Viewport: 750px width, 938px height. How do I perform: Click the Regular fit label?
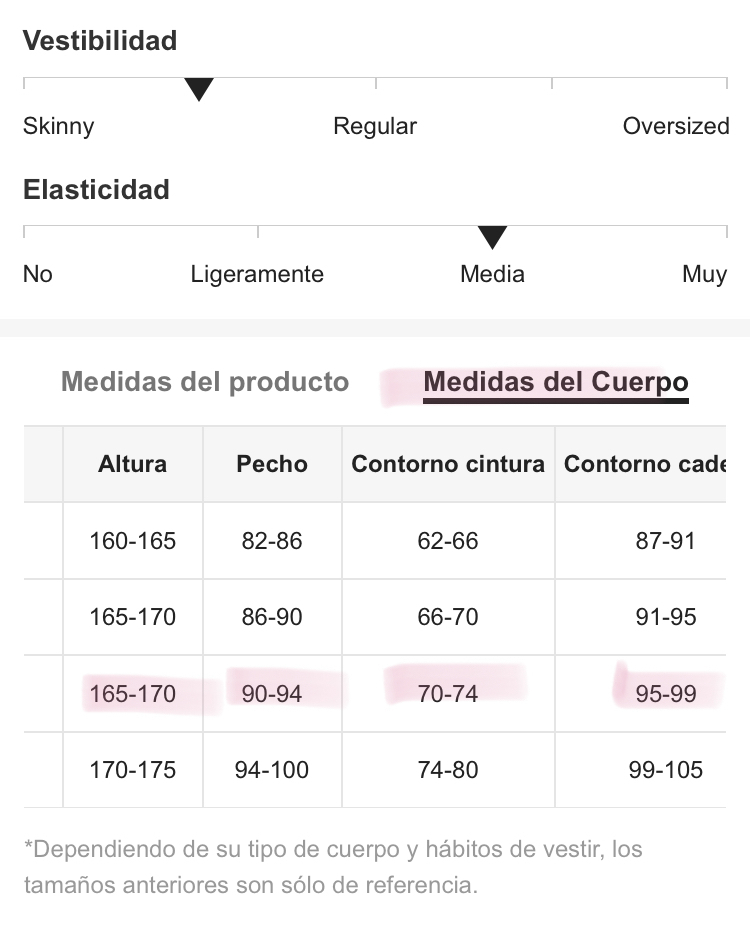(x=375, y=126)
